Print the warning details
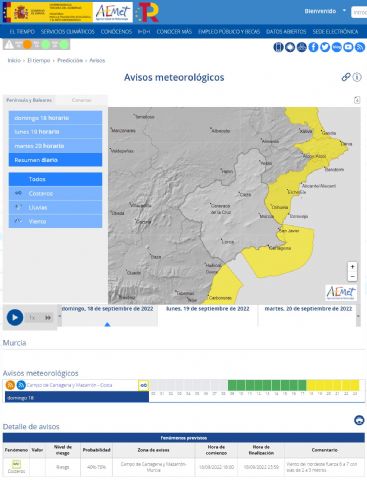367x480 pixels. pyautogui.click(x=359, y=420)
